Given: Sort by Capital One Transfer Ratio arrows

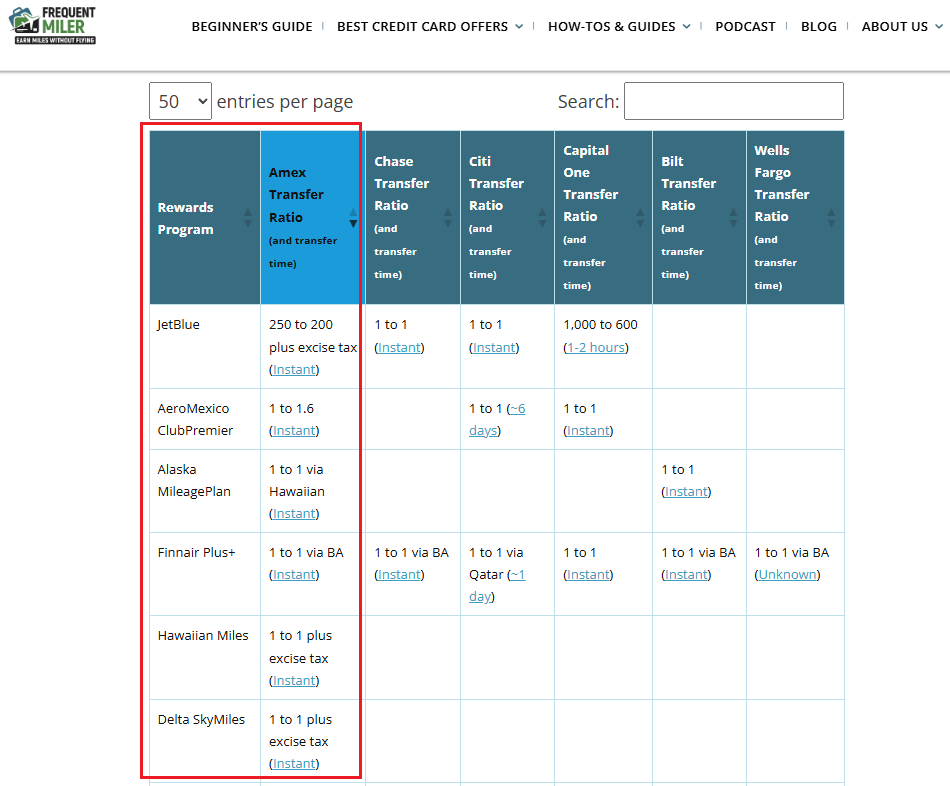Looking at the screenshot, I should (640, 218).
